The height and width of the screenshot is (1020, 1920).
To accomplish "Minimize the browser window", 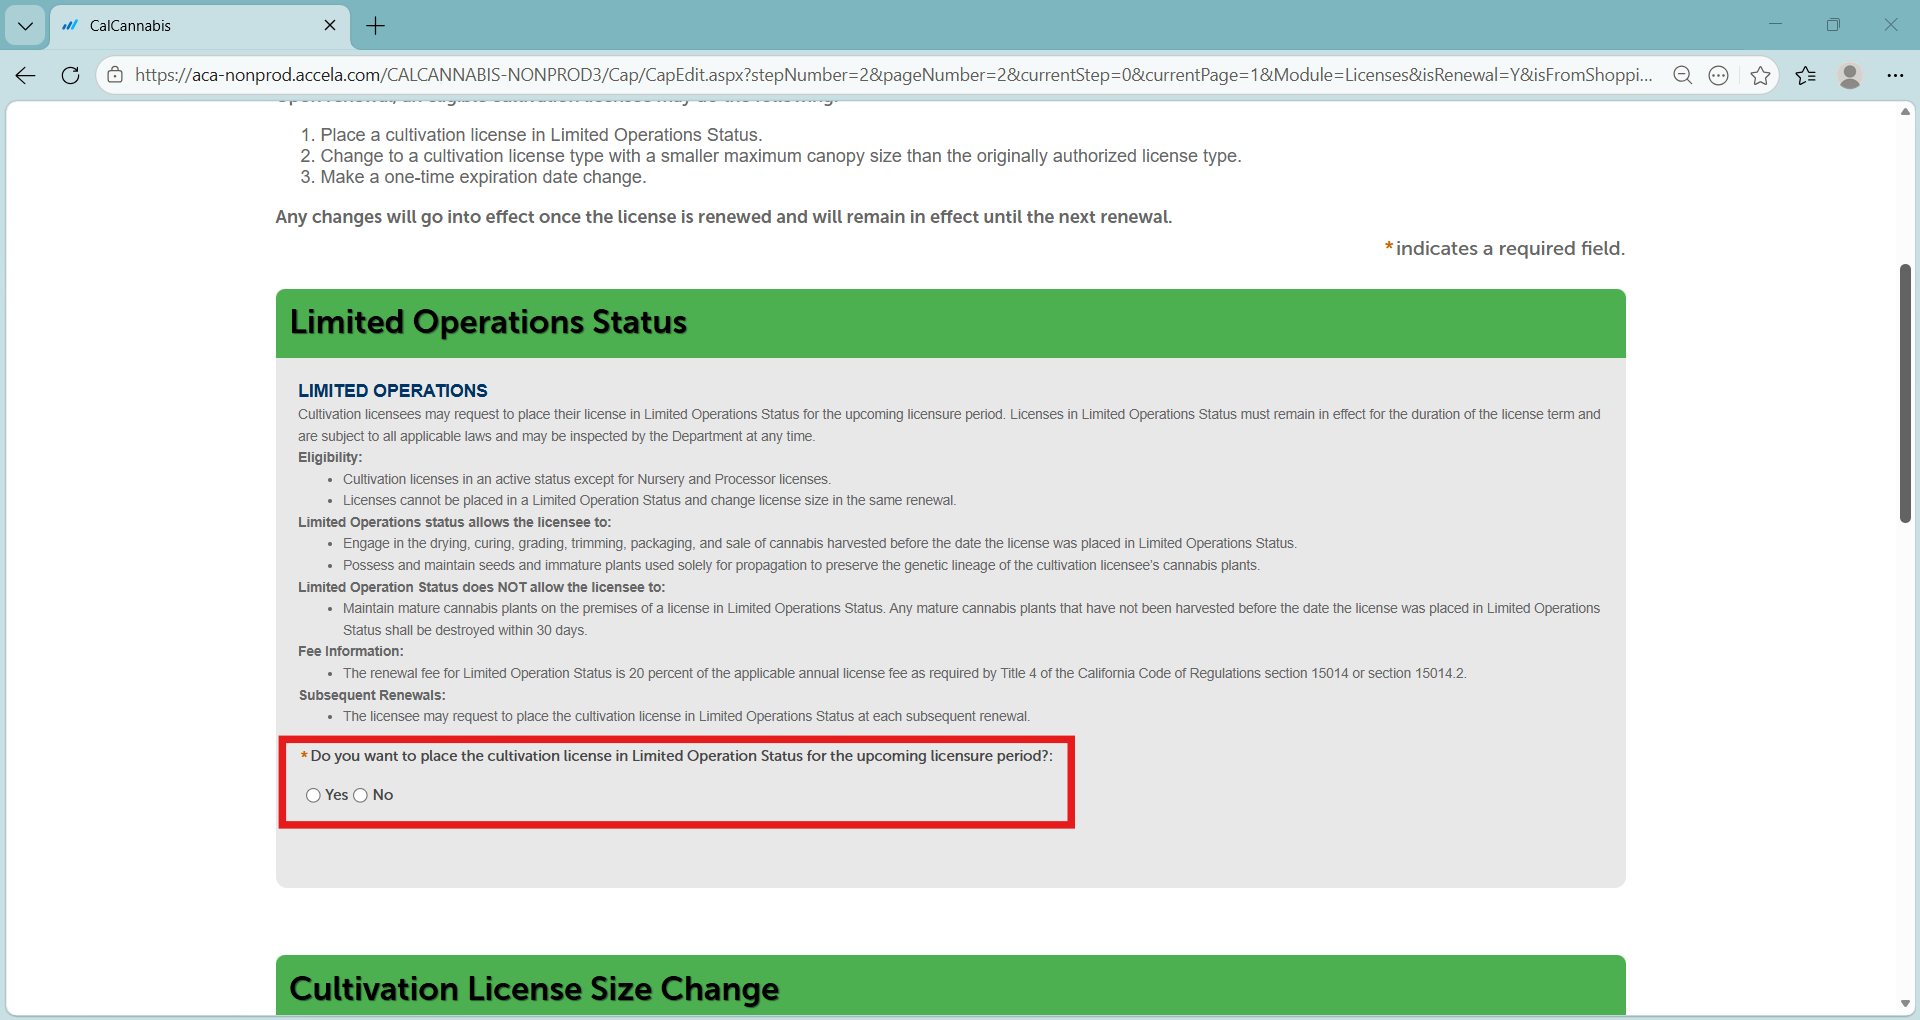I will 1776,25.
